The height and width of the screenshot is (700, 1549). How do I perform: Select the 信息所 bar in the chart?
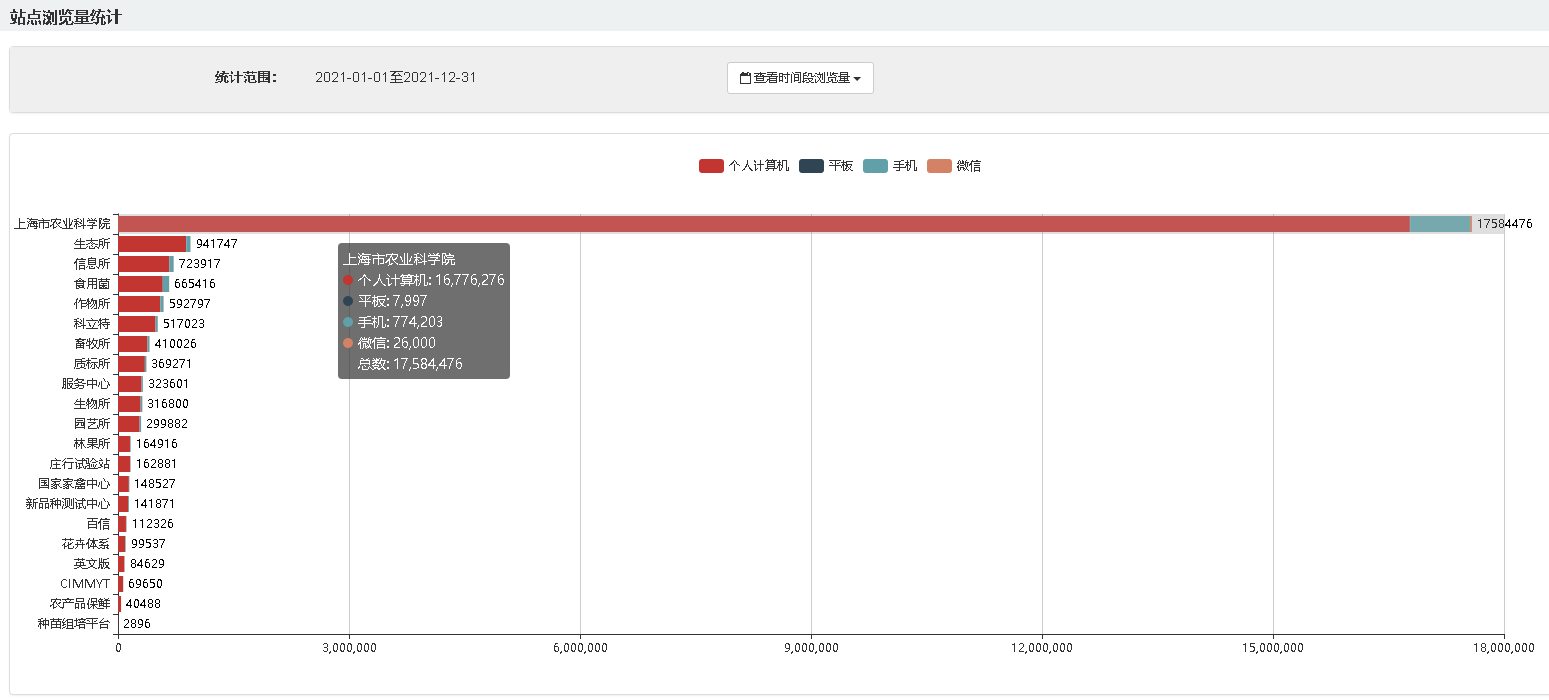coord(143,264)
